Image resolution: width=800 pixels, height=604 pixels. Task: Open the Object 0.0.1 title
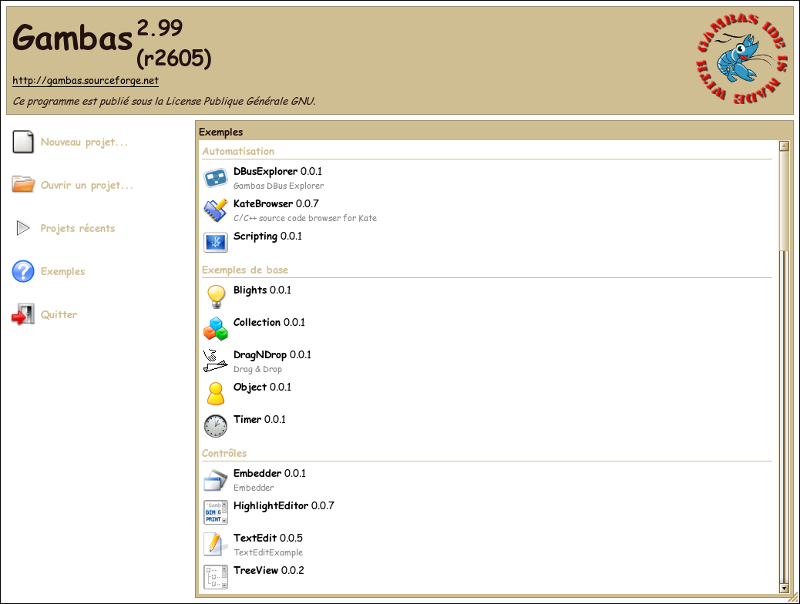click(x=262, y=387)
